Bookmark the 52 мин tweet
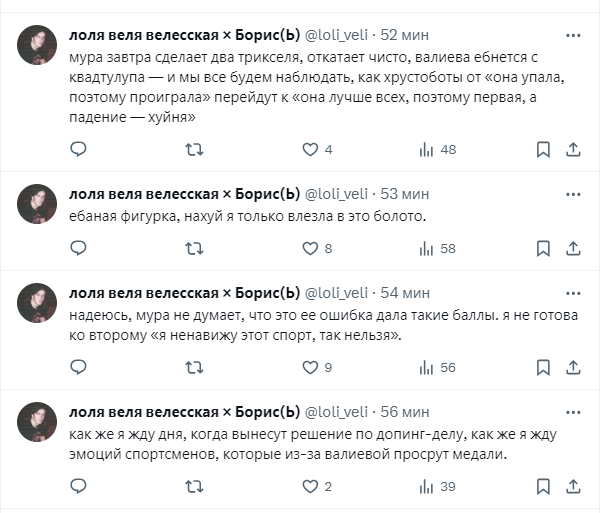 (543, 149)
